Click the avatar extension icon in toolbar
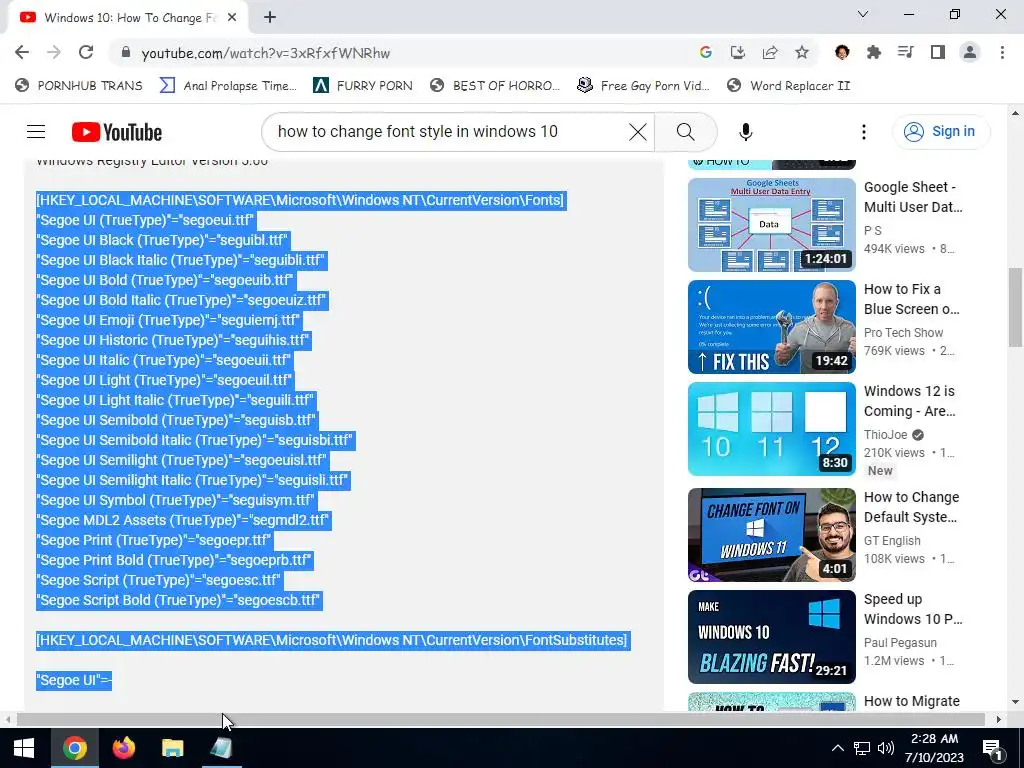Screen dimensions: 1024x768 (842, 52)
